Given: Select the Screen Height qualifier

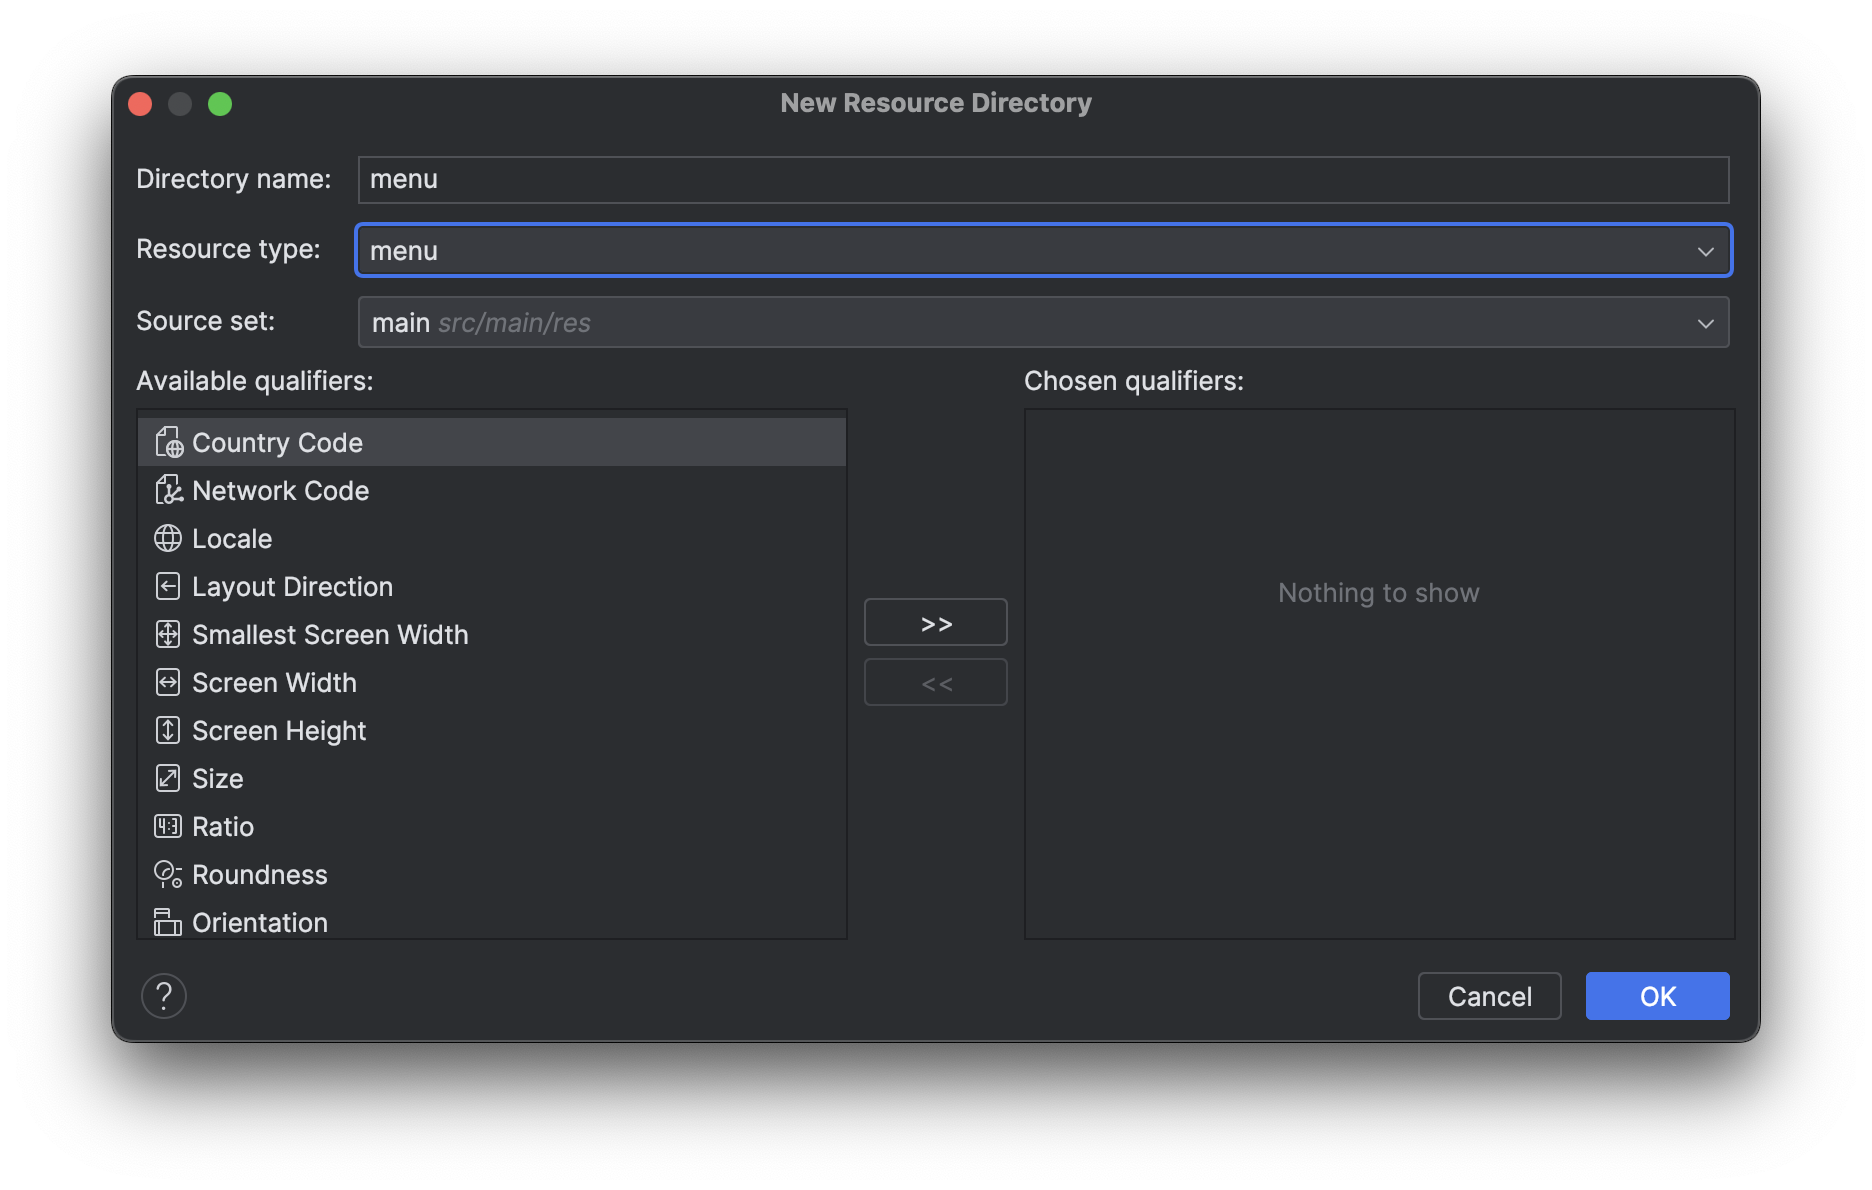Looking at the screenshot, I should click(x=492, y=730).
